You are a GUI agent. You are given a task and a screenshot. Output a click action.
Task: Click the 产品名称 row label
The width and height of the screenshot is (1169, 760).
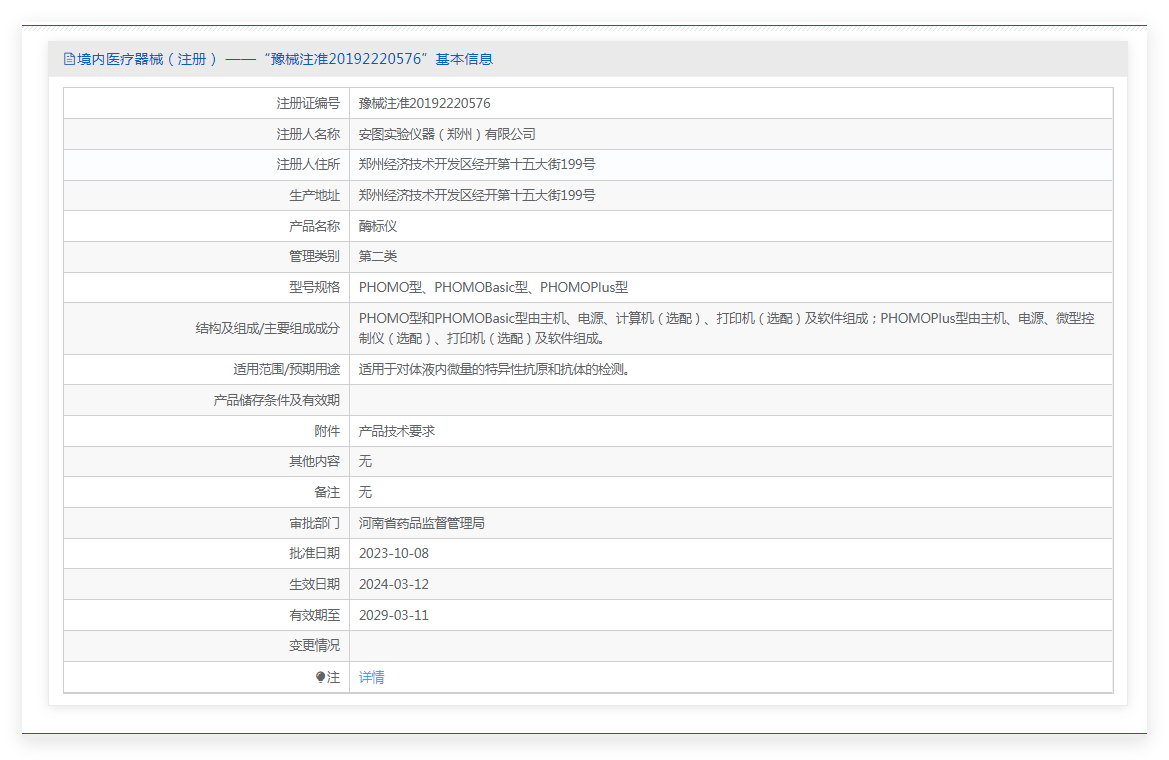click(315, 226)
